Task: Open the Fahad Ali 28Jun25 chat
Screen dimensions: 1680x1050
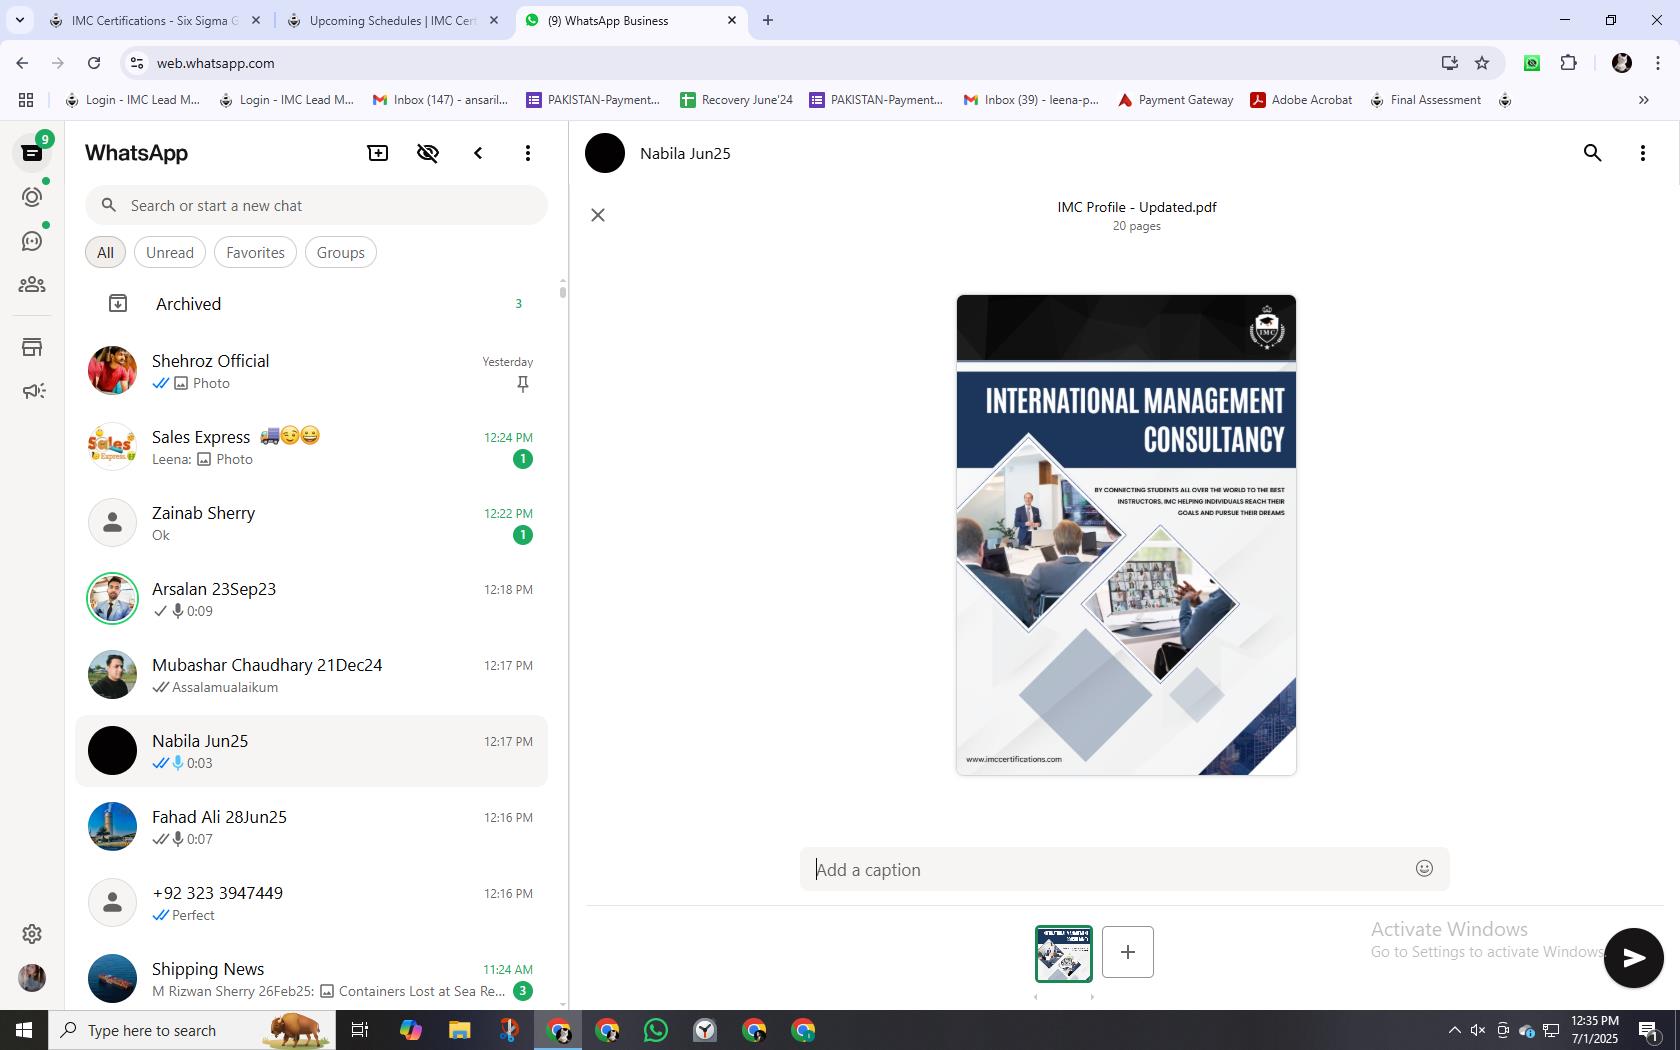Action: [312, 827]
